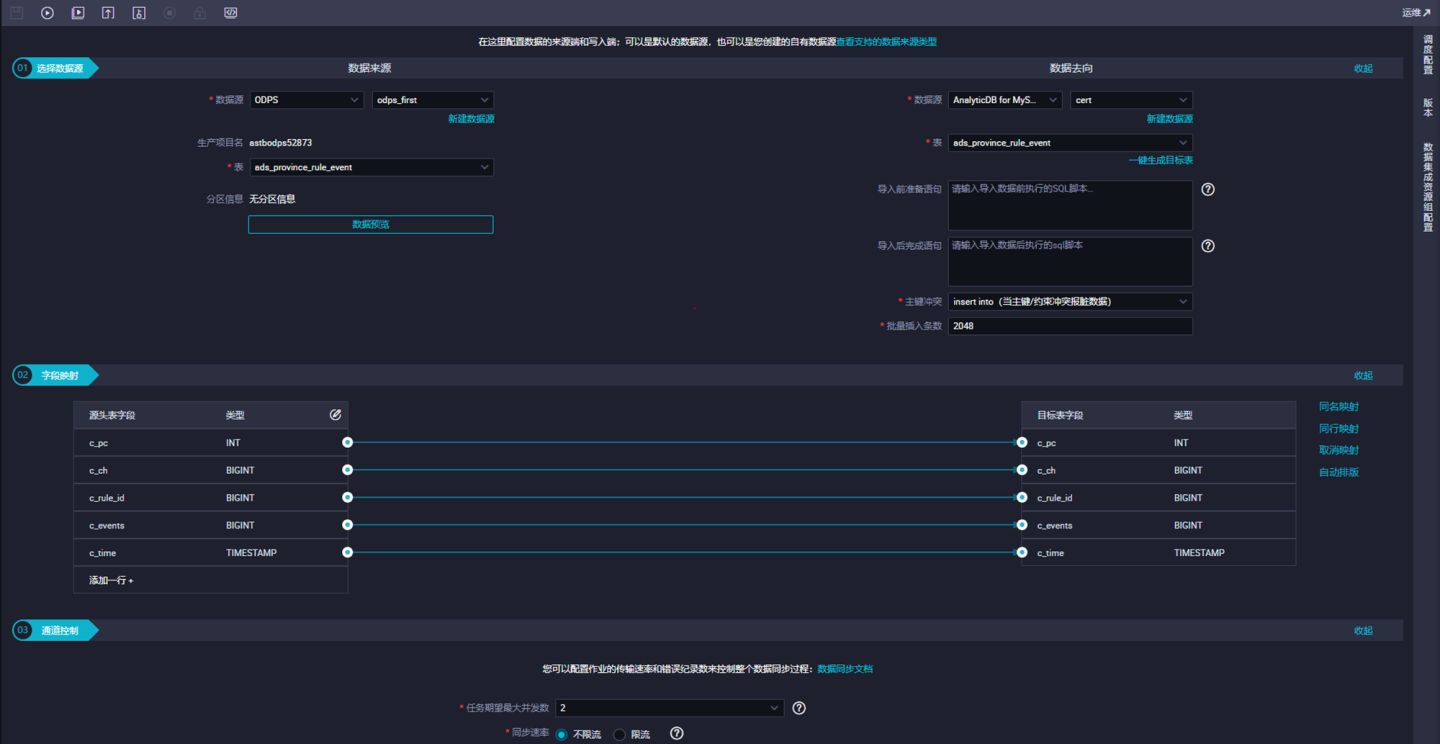Click help icon beside 导入后完成语句 textbox

pos(1207,246)
